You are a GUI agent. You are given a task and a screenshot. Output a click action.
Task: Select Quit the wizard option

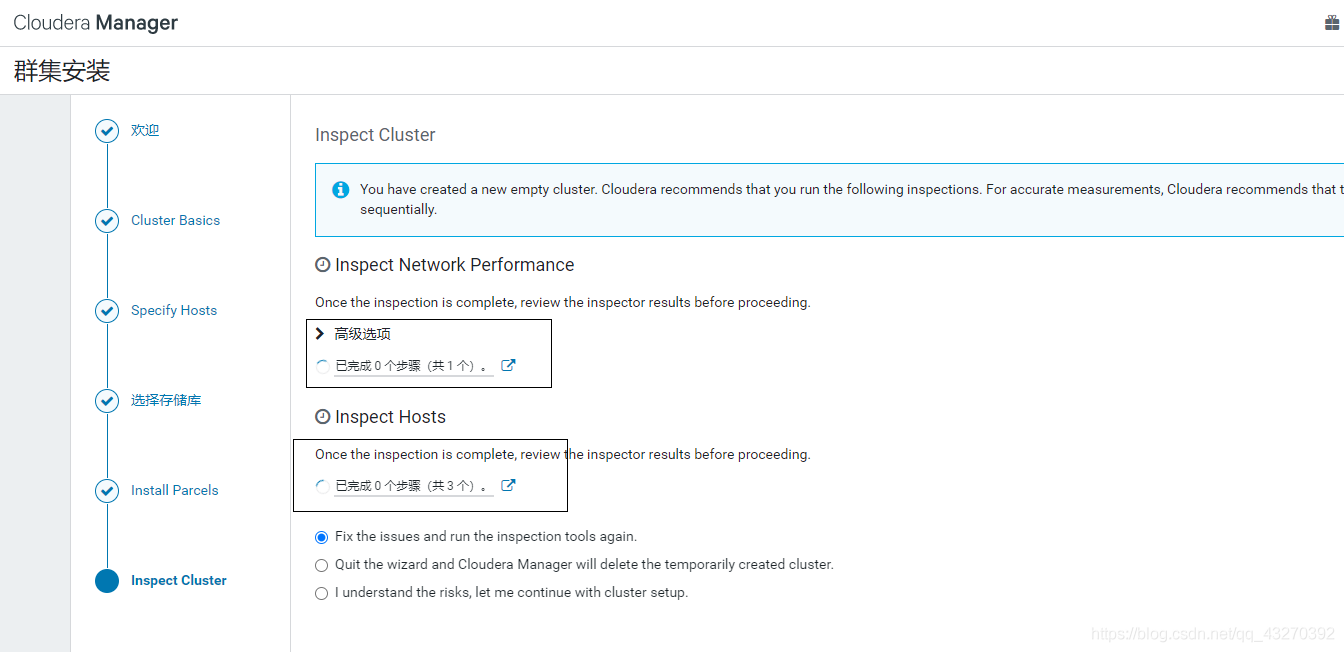pyautogui.click(x=321, y=565)
